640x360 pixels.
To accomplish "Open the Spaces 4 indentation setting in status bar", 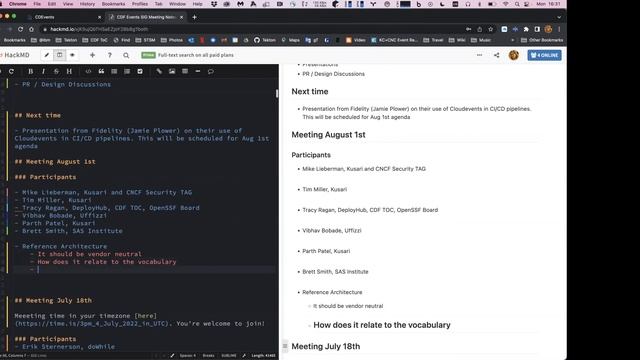I will [188, 356].
